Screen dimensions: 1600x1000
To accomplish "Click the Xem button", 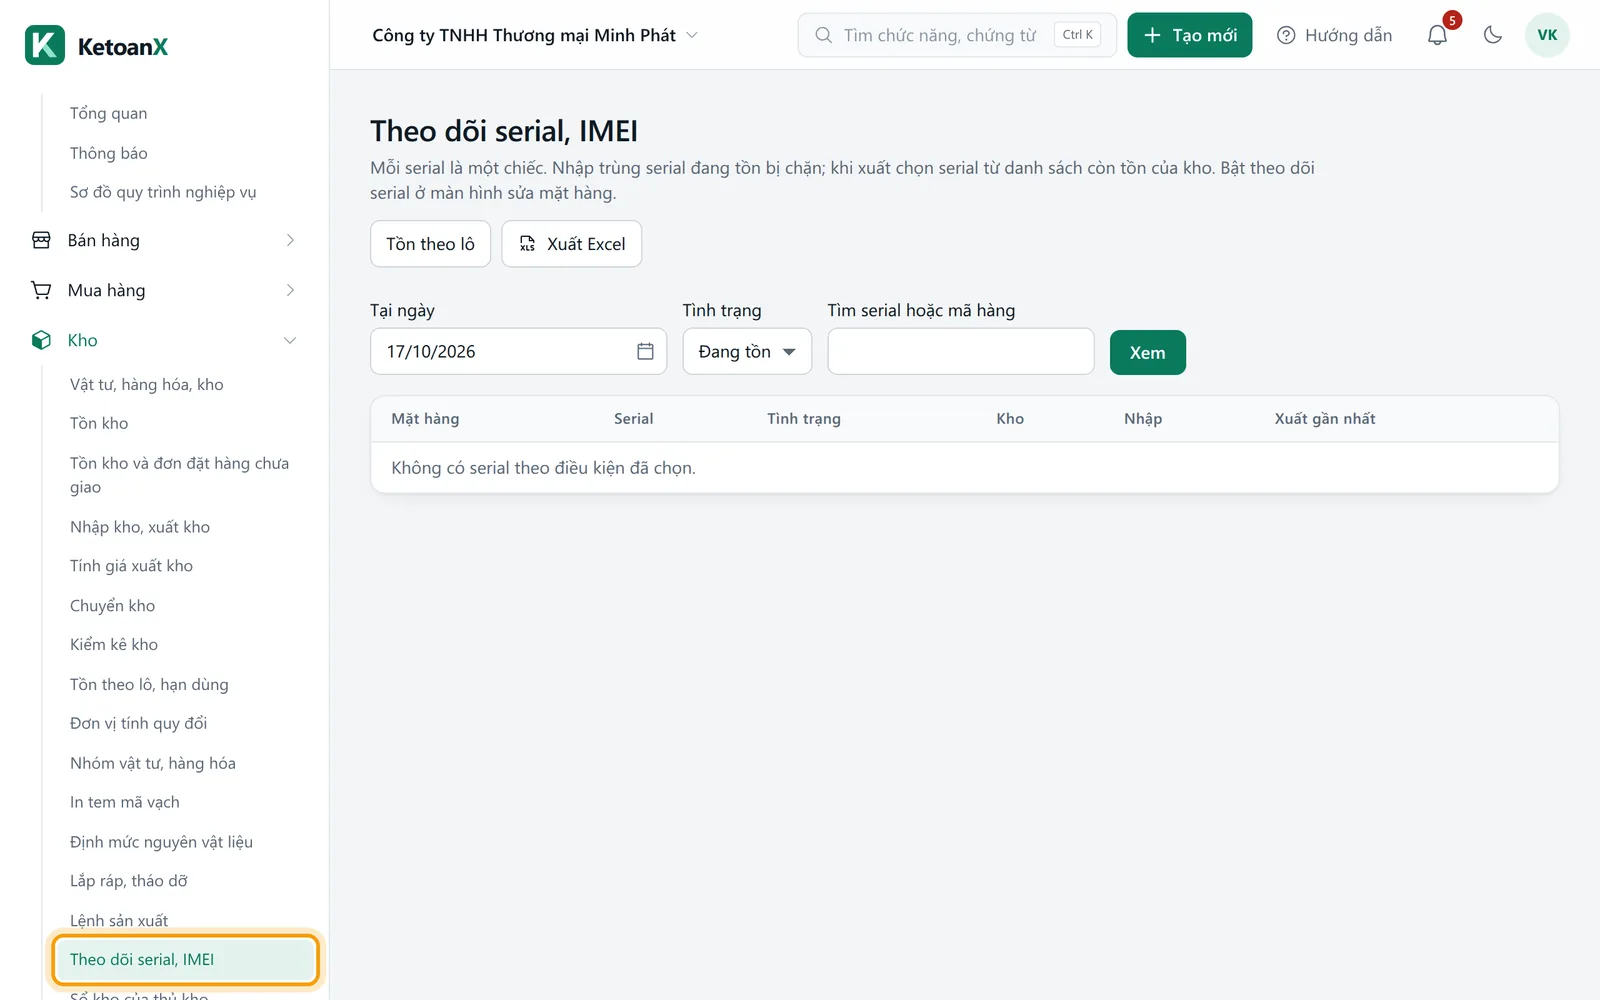I will [1148, 352].
